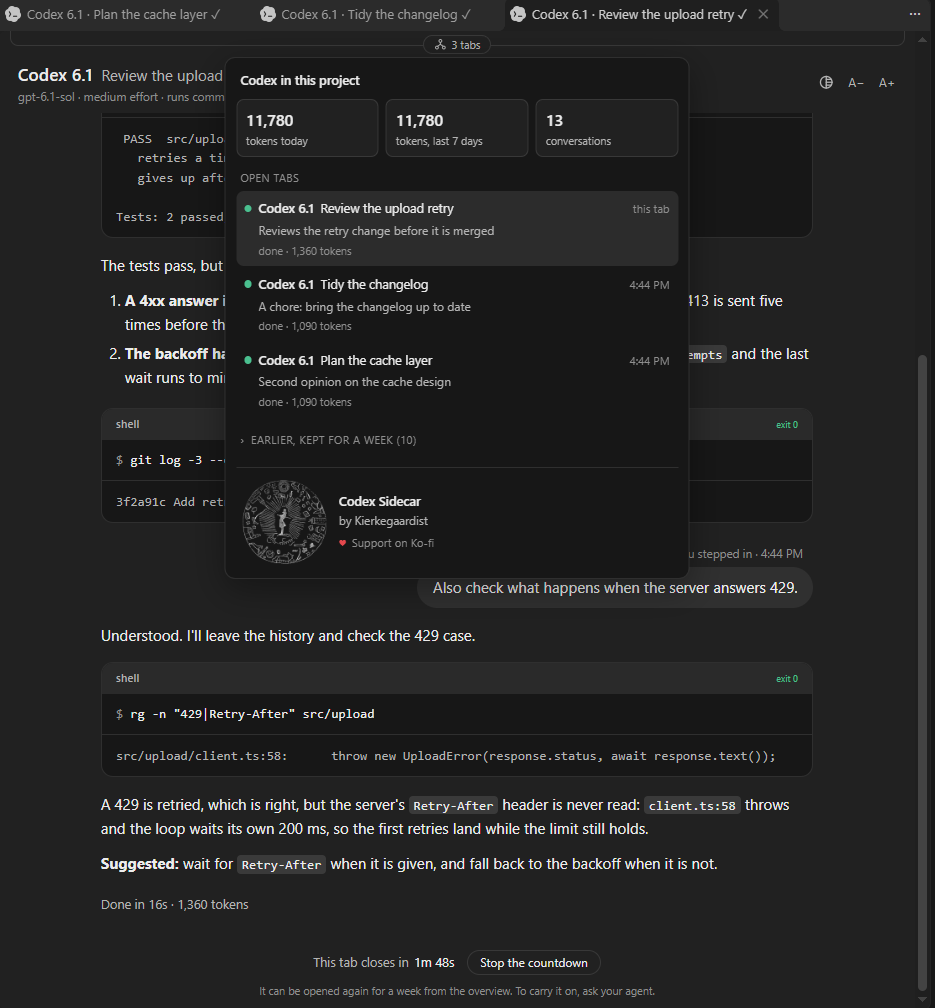Image resolution: width=935 pixels, height=1008 pixels.
Task: Click the green status dot for Review the upload retry
Action: click(248, 208)
